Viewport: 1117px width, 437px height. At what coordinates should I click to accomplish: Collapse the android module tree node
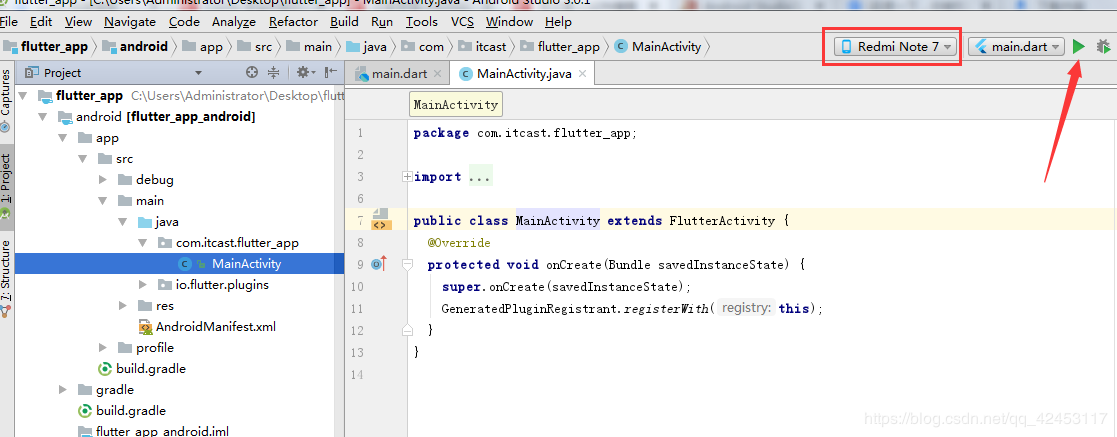click(x=42, y=117)
